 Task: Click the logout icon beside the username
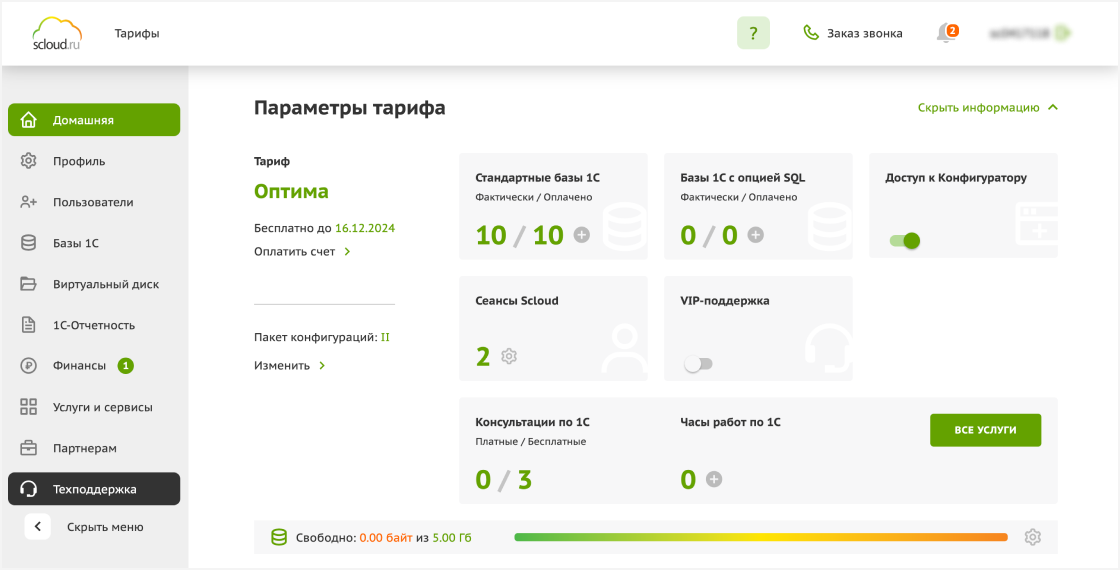(x=1065, y=33)
